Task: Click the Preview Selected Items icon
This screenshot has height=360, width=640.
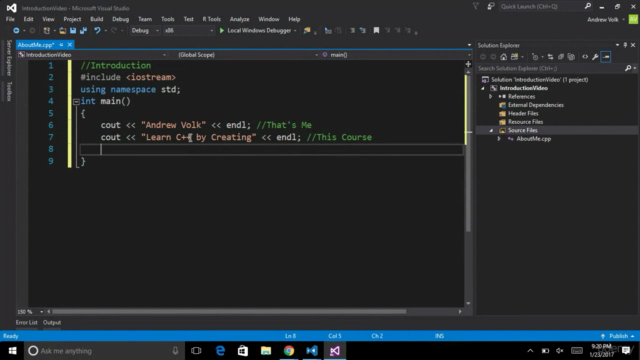Action: coord(606,57)
